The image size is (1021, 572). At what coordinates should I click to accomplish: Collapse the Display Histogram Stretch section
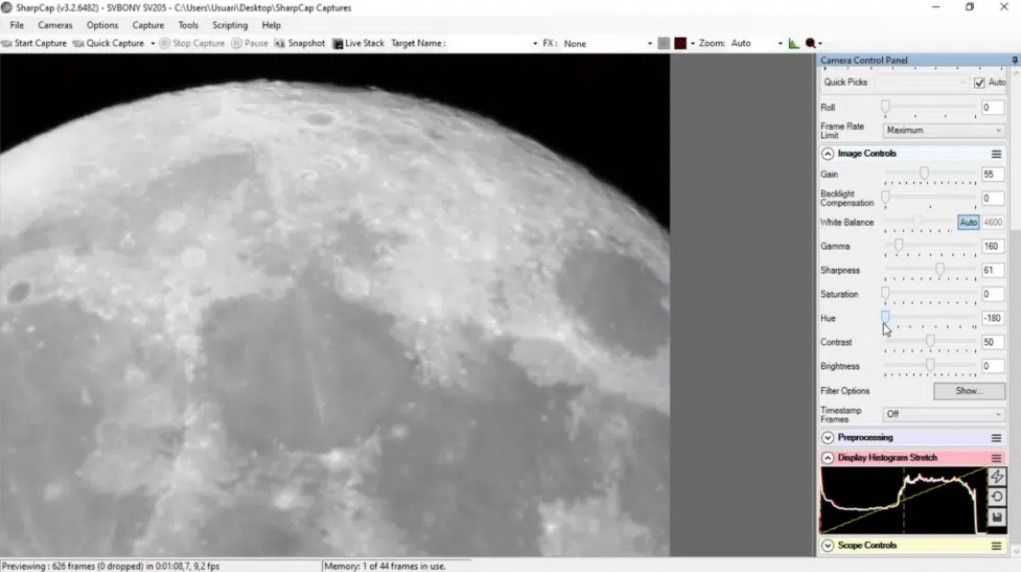click(x=827, y=458)
